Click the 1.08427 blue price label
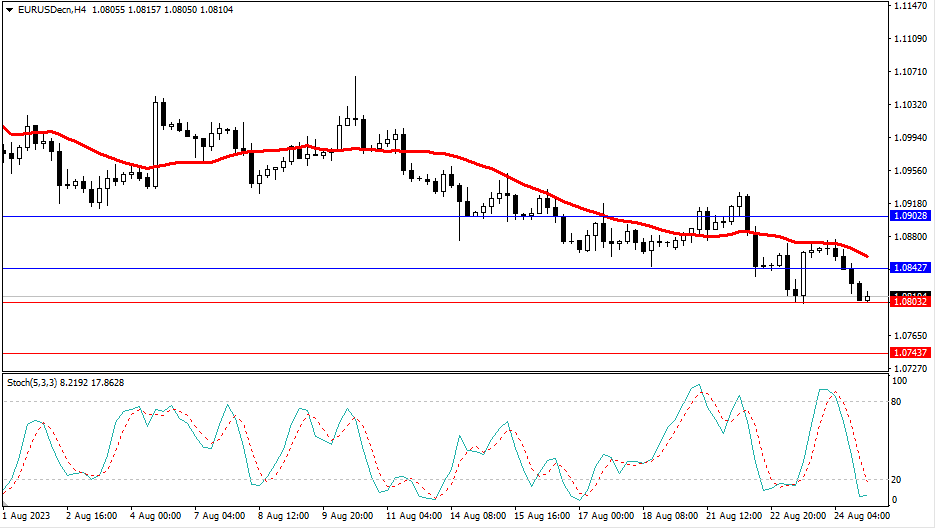 [x=910, y=268]
